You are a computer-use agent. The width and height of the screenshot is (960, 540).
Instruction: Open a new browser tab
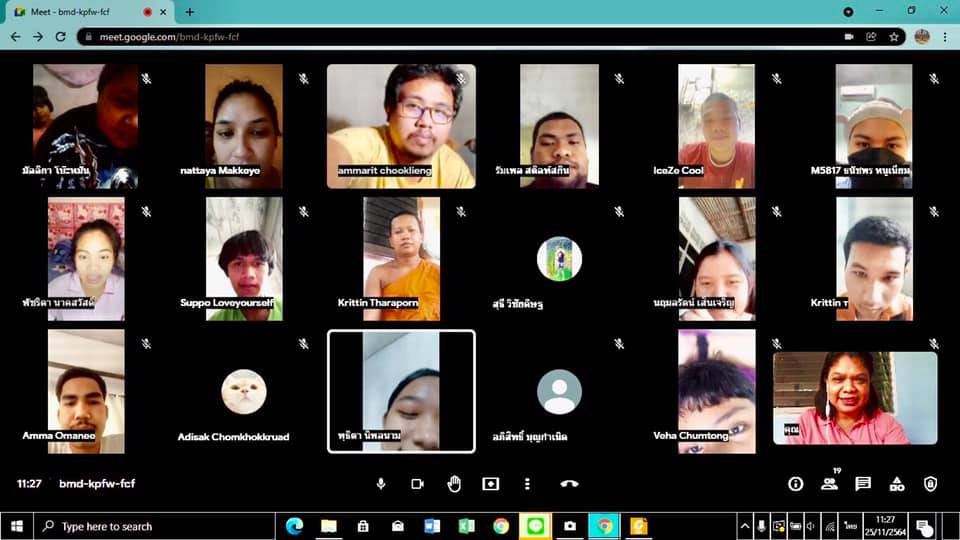pyautogui.click(x=190, y=12)
